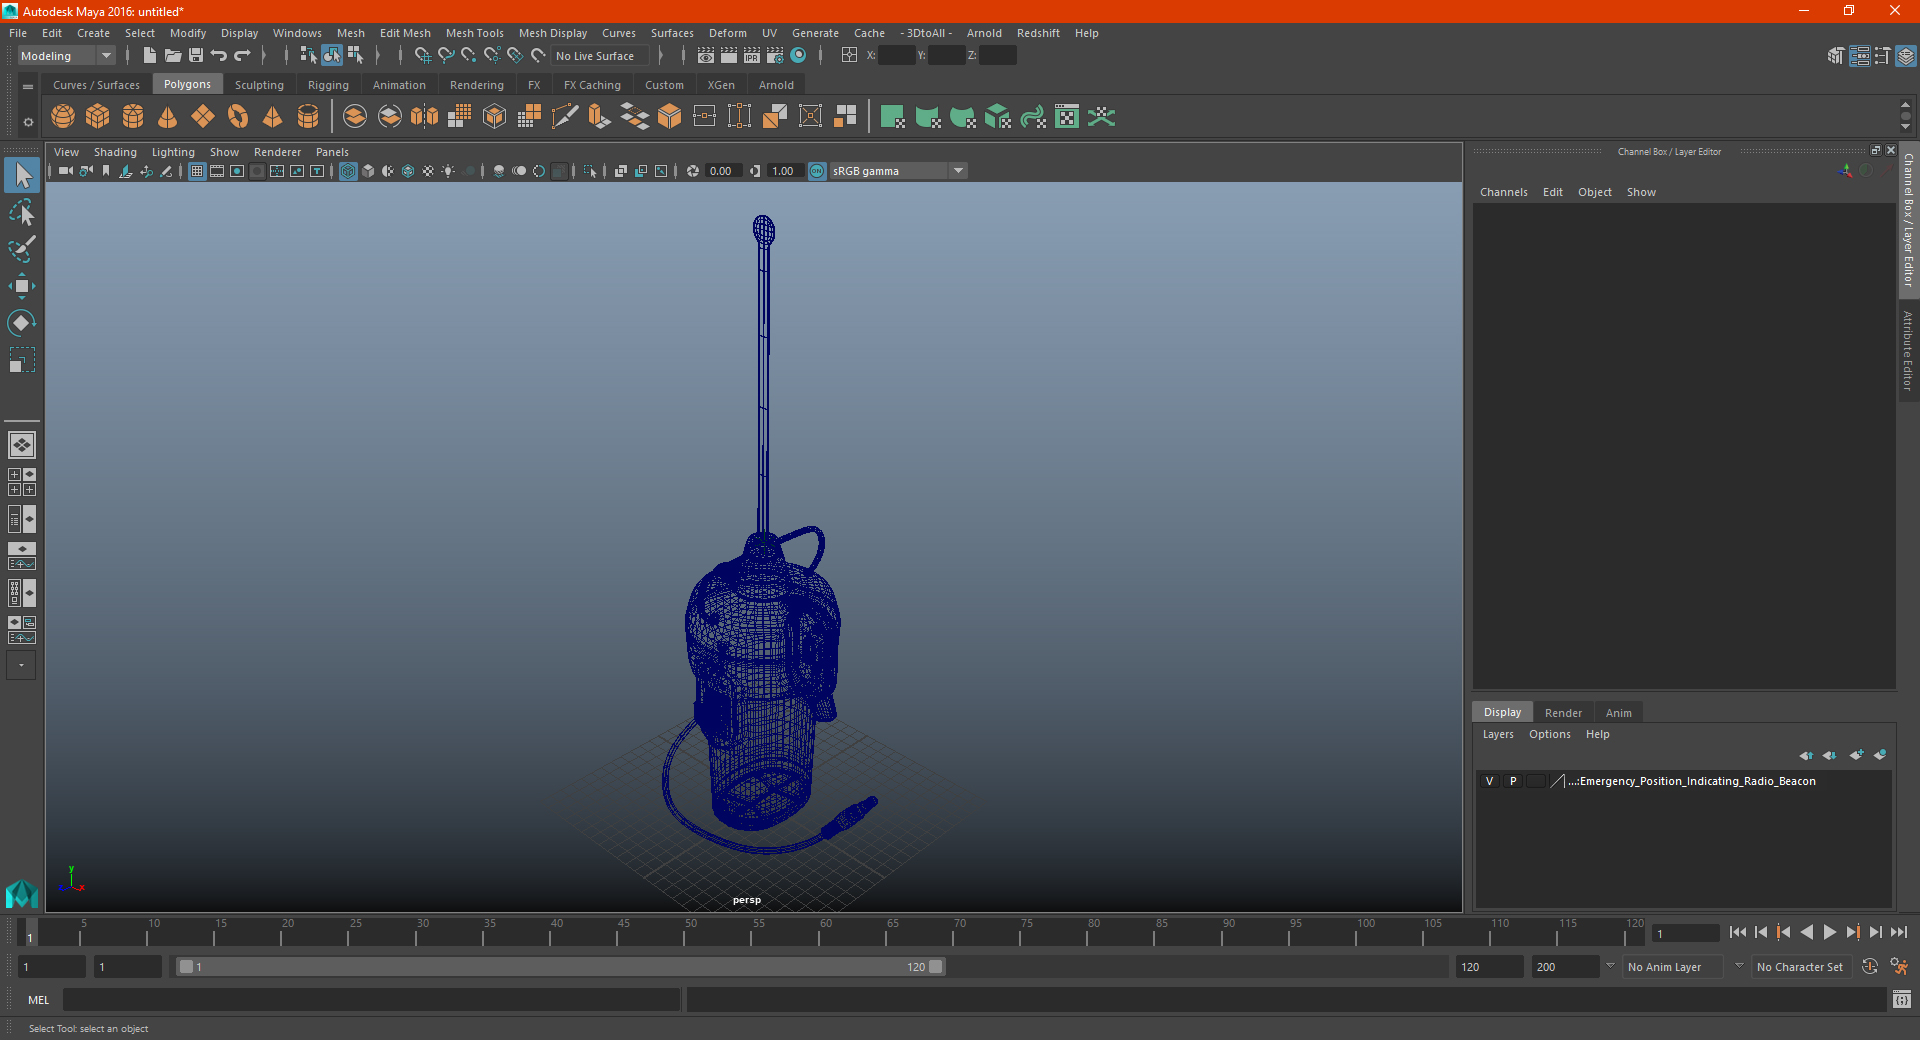Click the Save Scene icon

click(196, 56)
